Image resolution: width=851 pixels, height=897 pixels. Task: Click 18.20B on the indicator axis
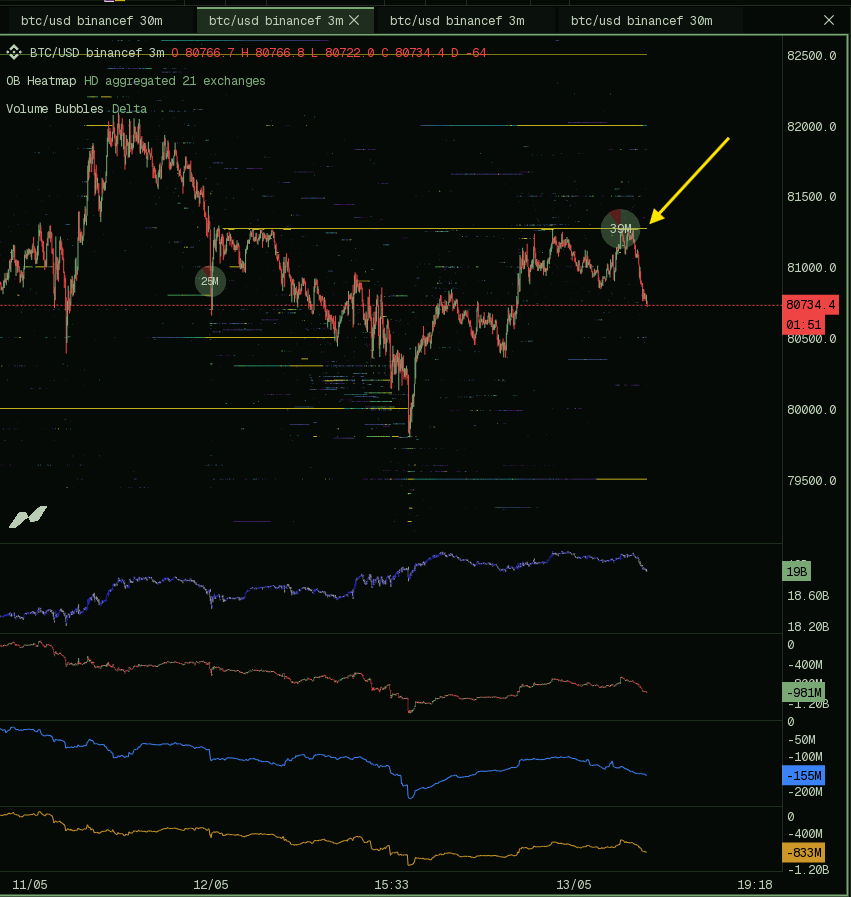[808, 627]
